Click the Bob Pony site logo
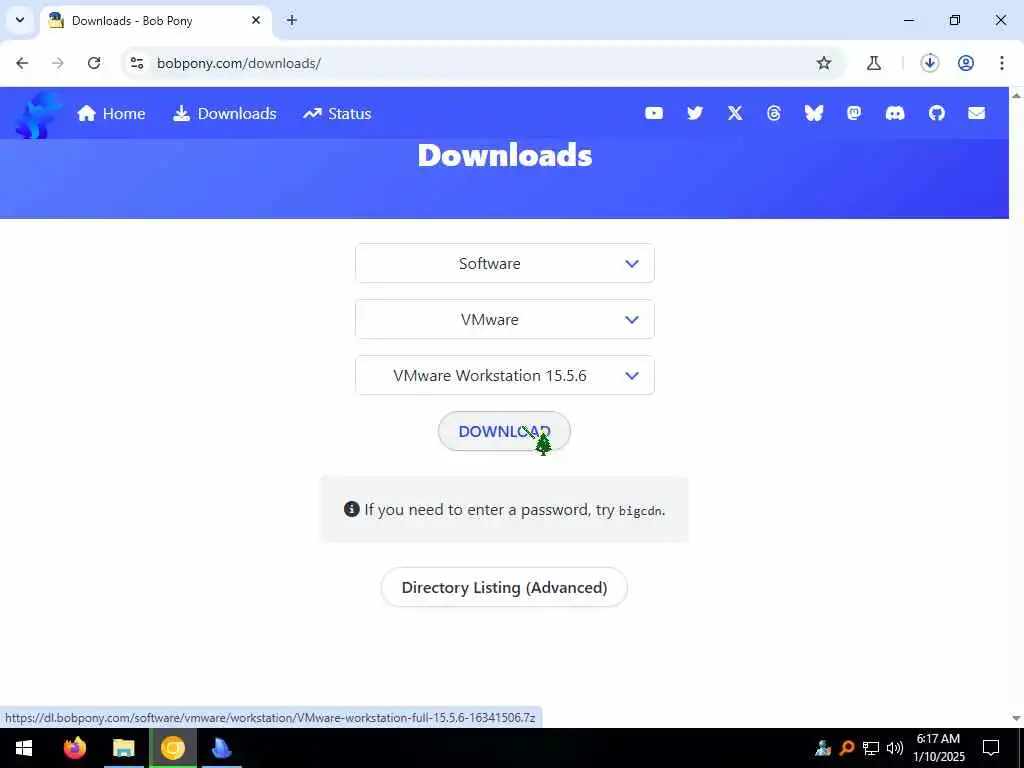Viewport: 1024px width, 768px height. click(x=39, y=115)
